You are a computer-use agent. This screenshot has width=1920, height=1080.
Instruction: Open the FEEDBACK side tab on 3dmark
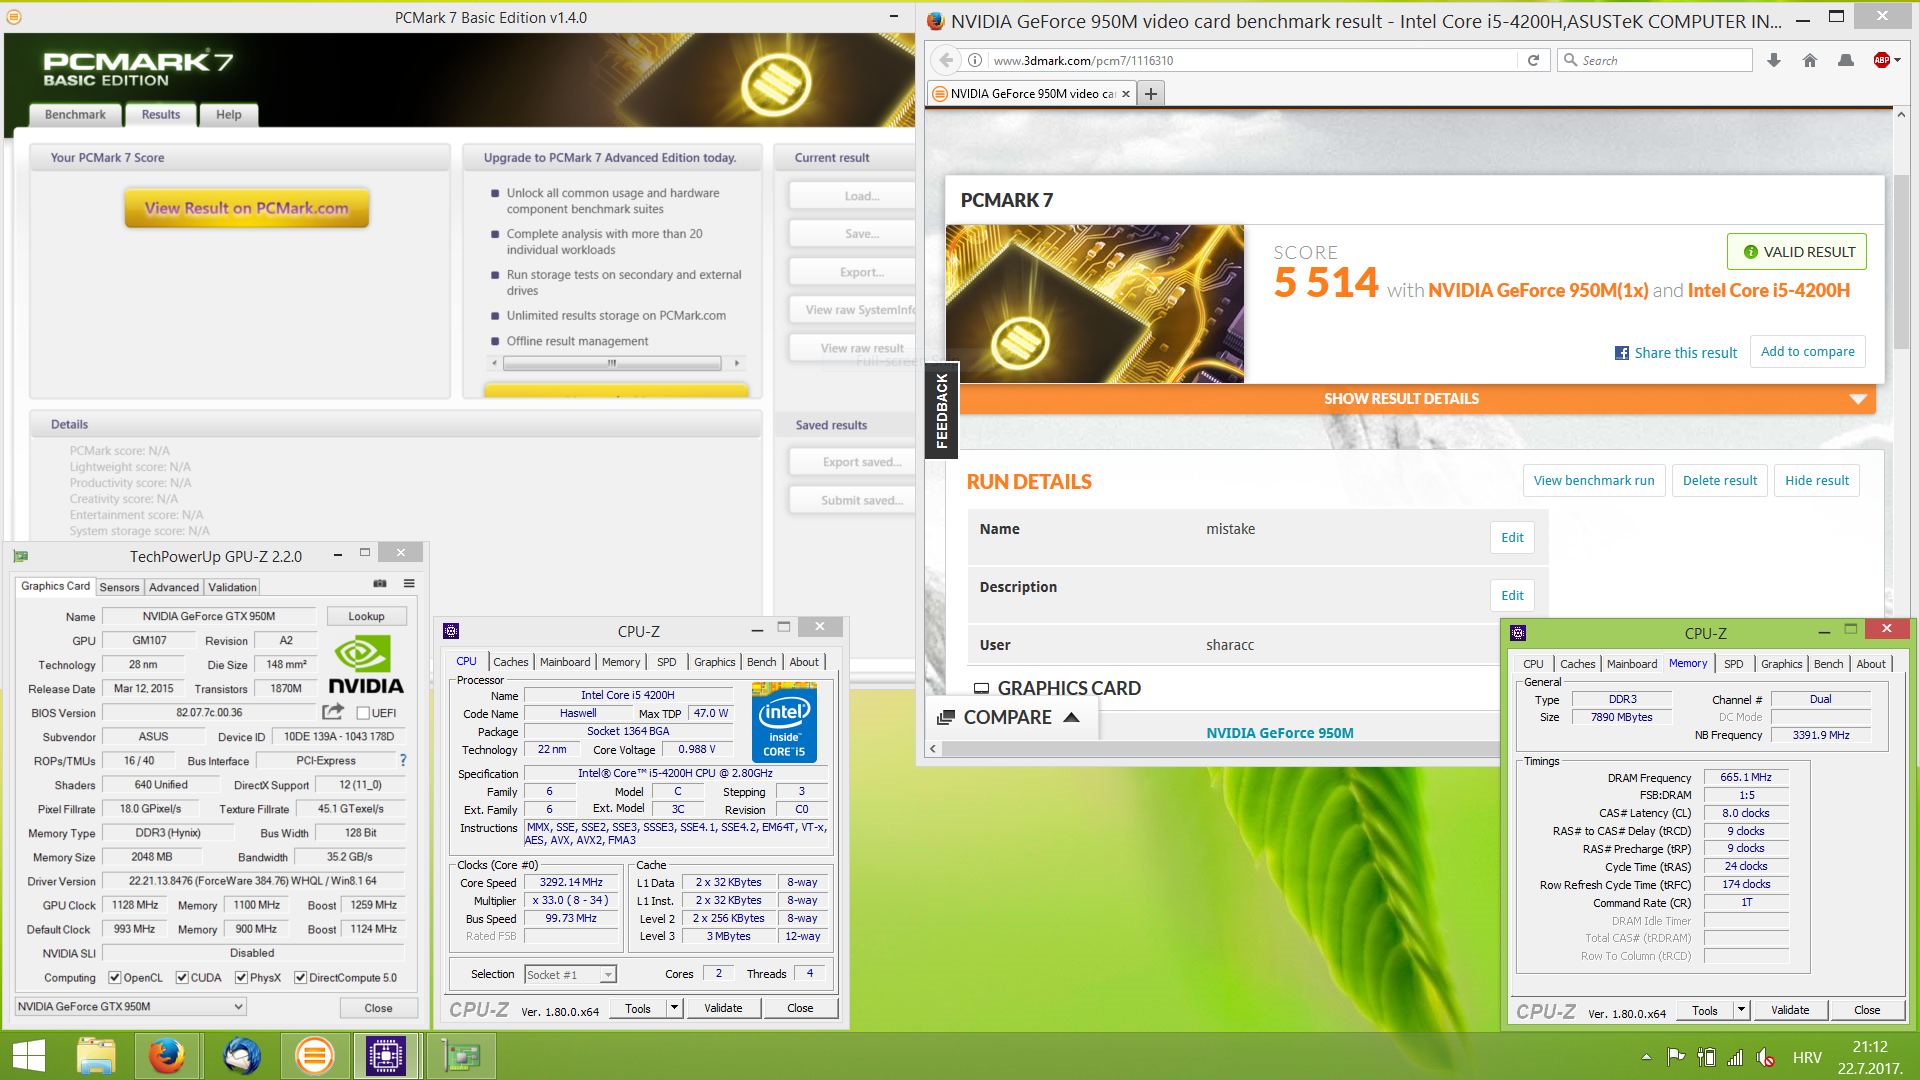pyautogui.click(x=942, y=410)
